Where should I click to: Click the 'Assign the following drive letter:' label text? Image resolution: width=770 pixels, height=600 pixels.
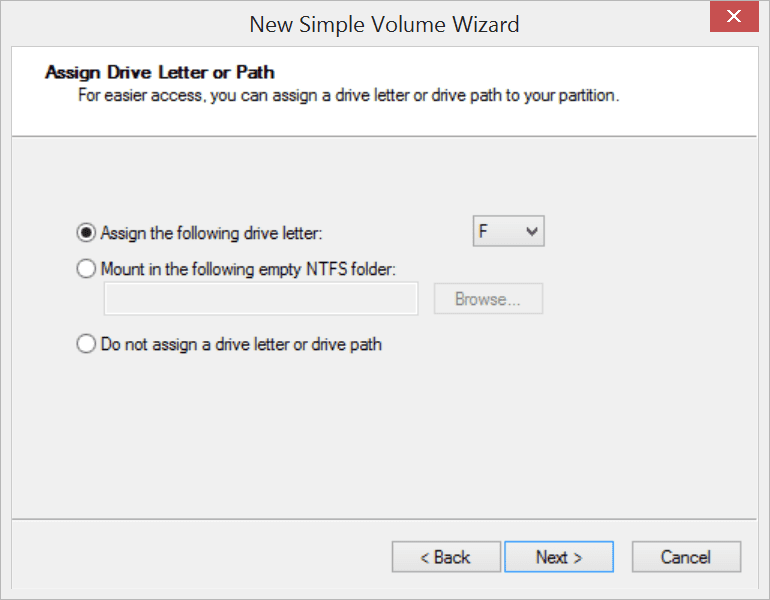tap(211, 233)
